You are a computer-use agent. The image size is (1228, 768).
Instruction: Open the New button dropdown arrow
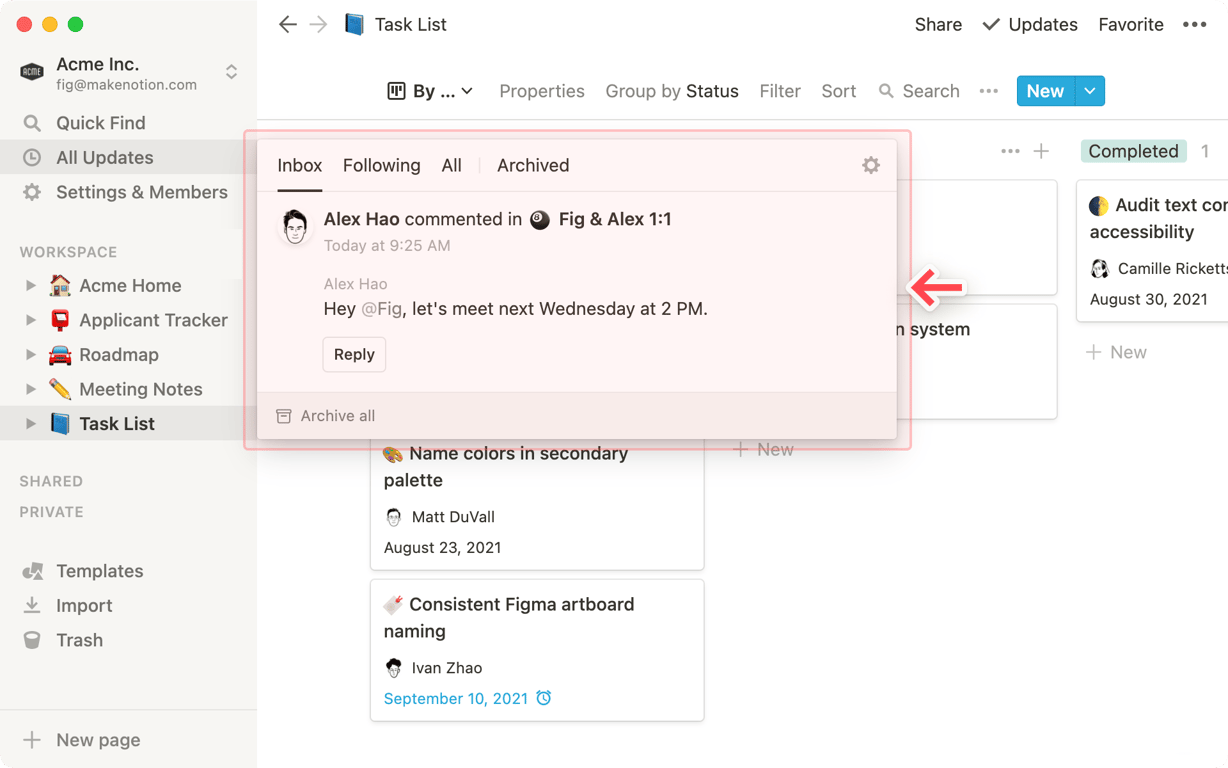pos(1090,91)
